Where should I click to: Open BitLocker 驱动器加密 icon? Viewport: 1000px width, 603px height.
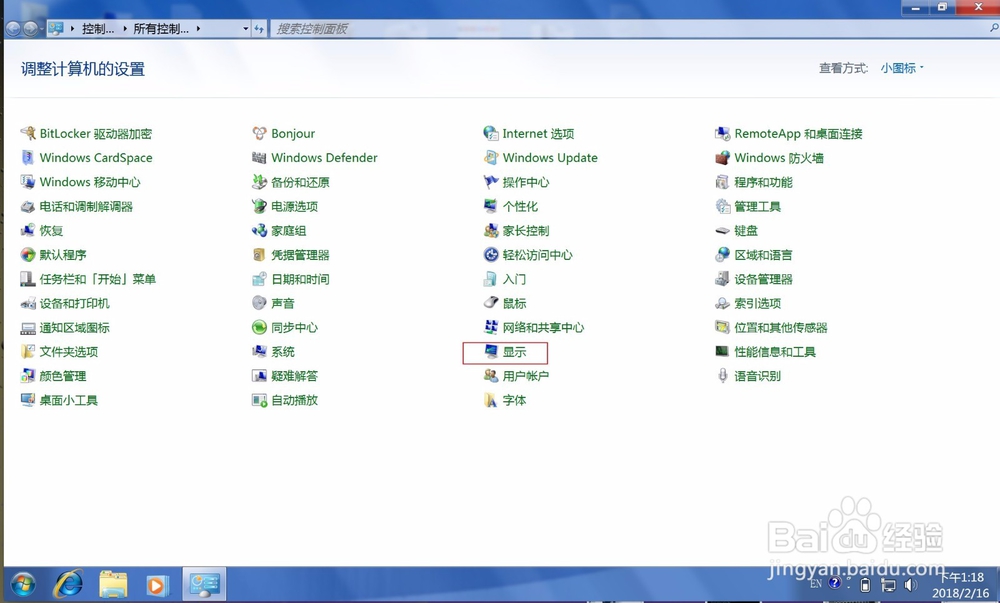click(28, 133)
